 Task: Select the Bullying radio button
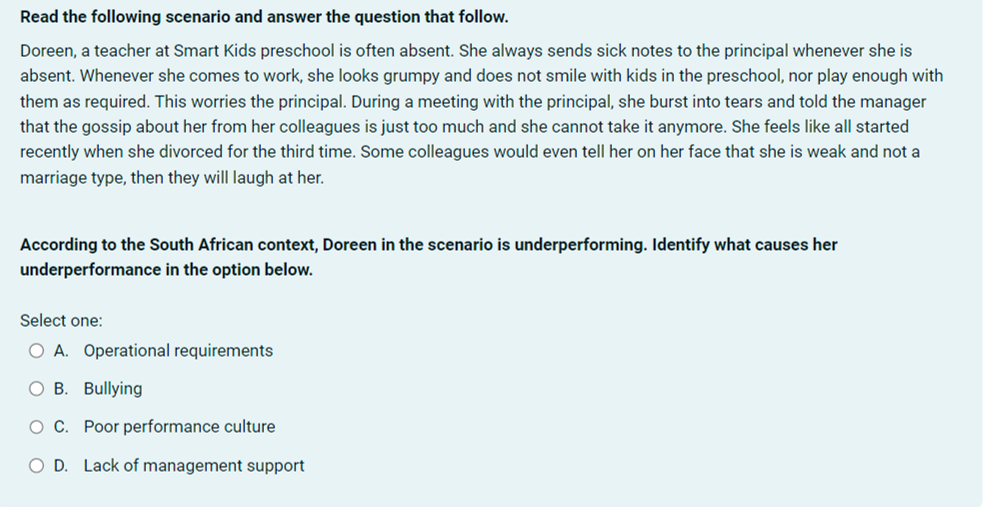(36, 389)
